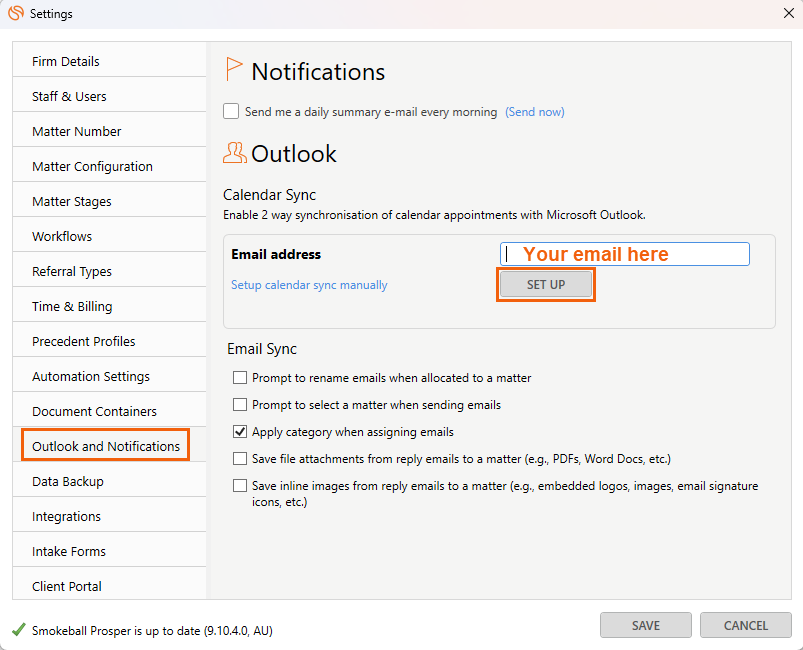Go to Integrations section
The width and height of the screenshot is (803, 650).
tap(110, 516)
